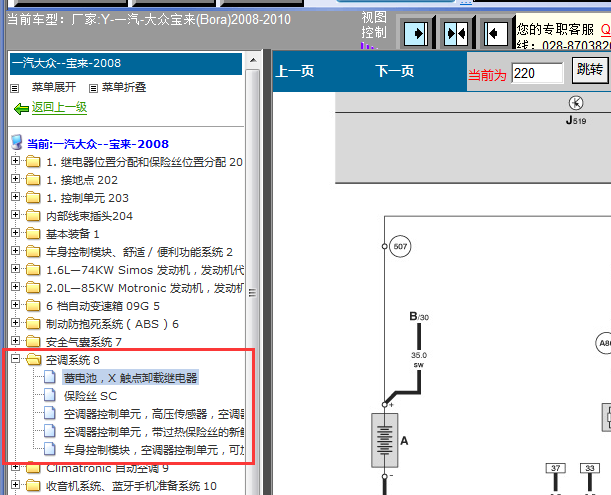Image resolution: width=611 pixels, height=495 pixels.
Task: Go to 上一页 previous page
Action: tap(295, 71)
